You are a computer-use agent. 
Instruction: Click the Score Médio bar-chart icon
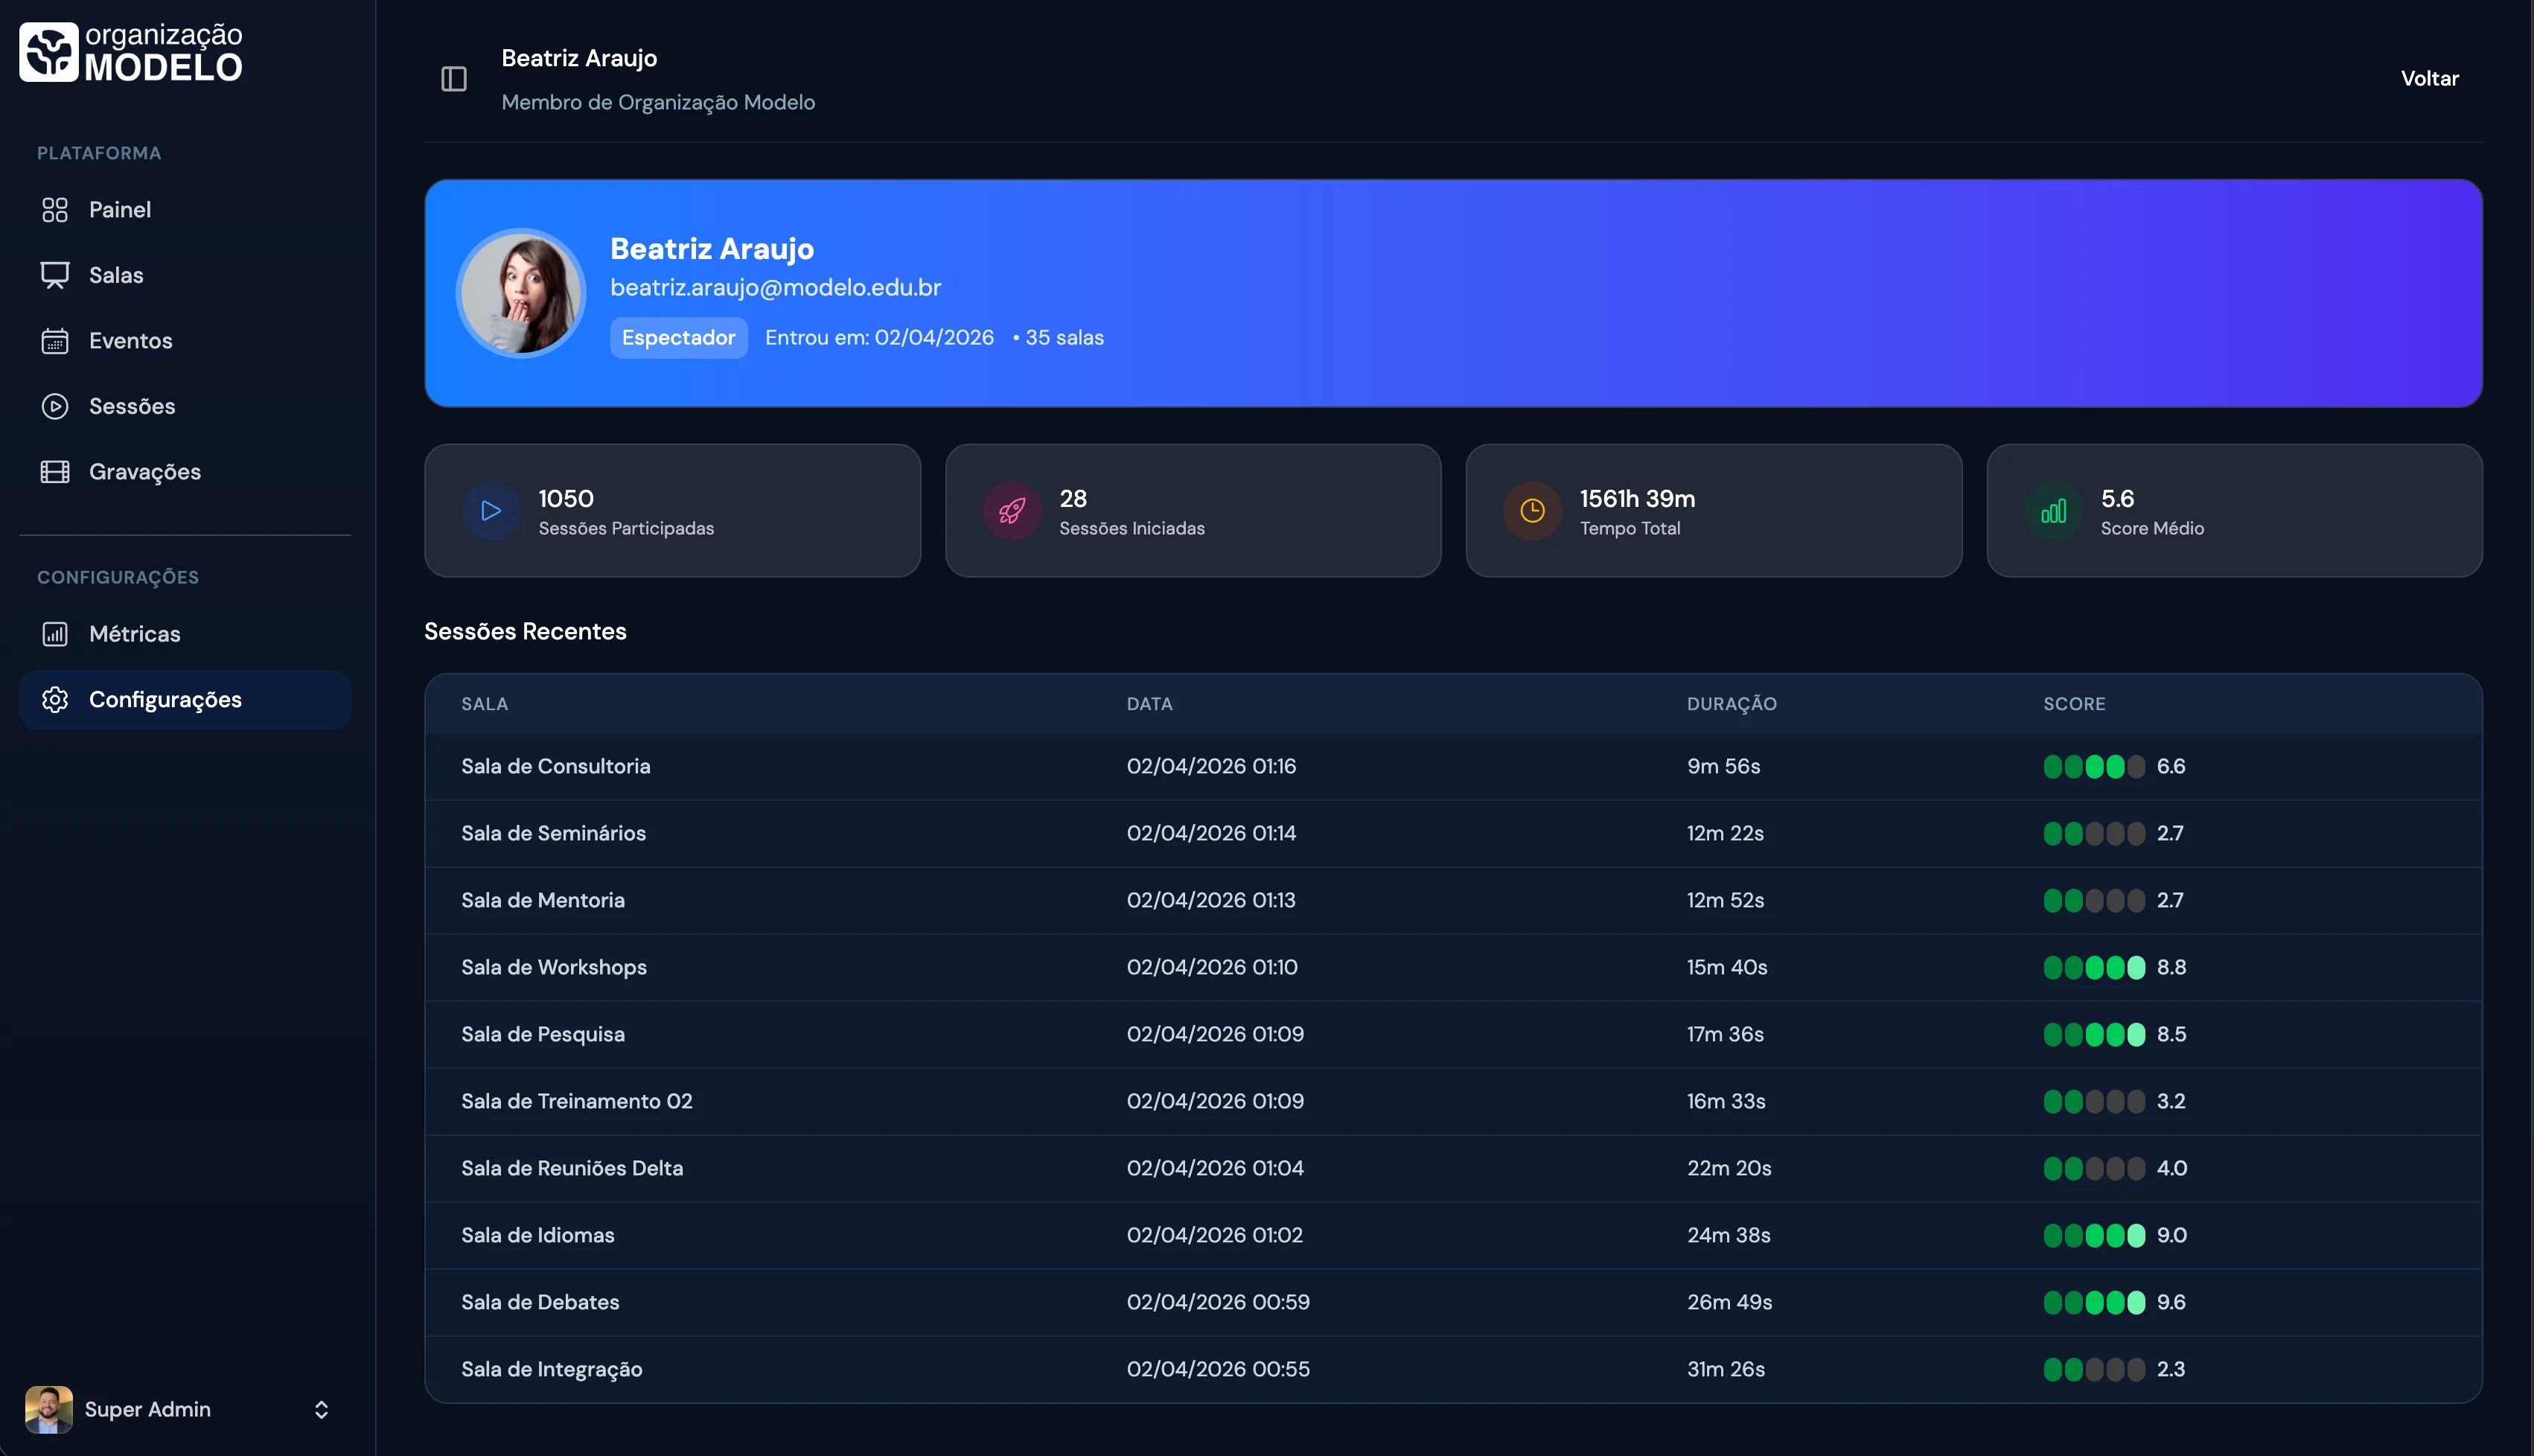pos(2053,511)
